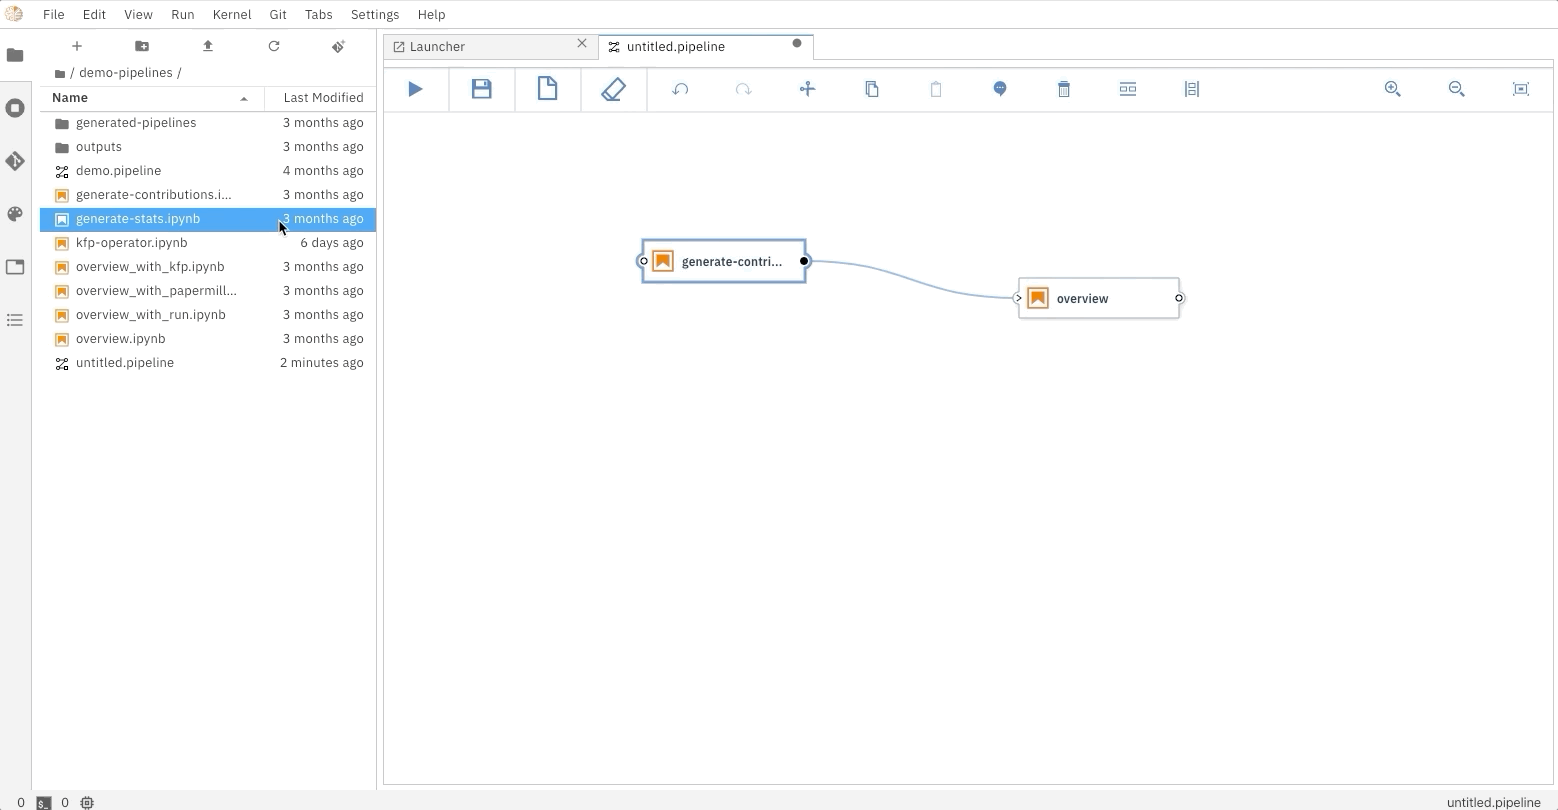Viewport: 1558px width, 810px height.
Task: Click the Redo arrow in the pipeline toolbar
Action: click(x=744, y=89)
